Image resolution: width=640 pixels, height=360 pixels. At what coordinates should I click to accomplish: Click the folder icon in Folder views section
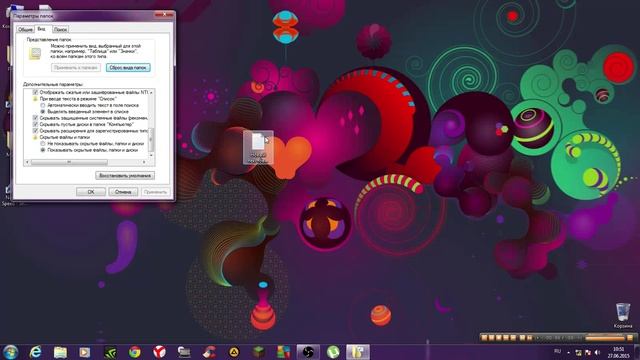pos(35,54)
